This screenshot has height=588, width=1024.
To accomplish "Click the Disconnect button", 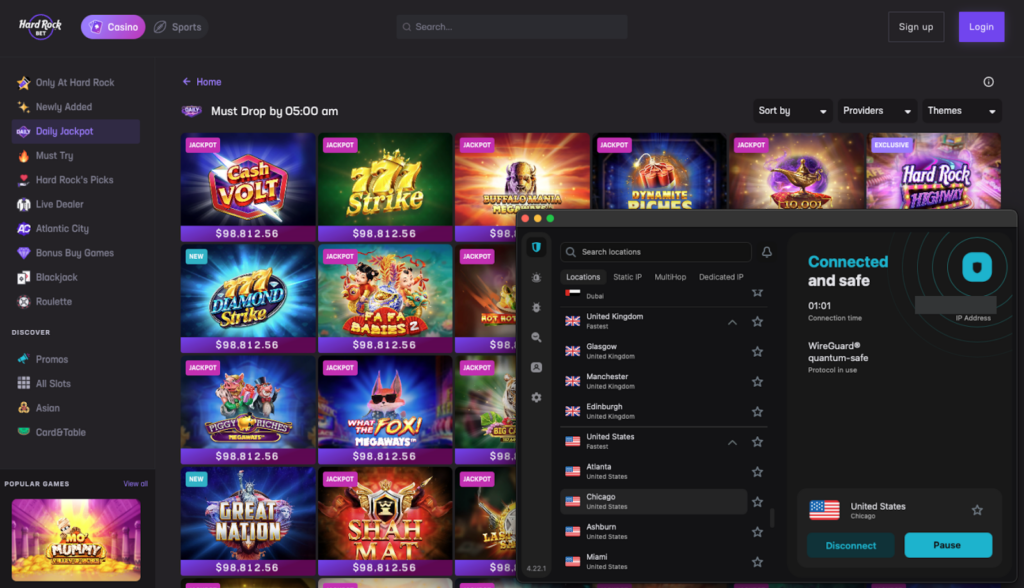I will (x=850, y=546).
